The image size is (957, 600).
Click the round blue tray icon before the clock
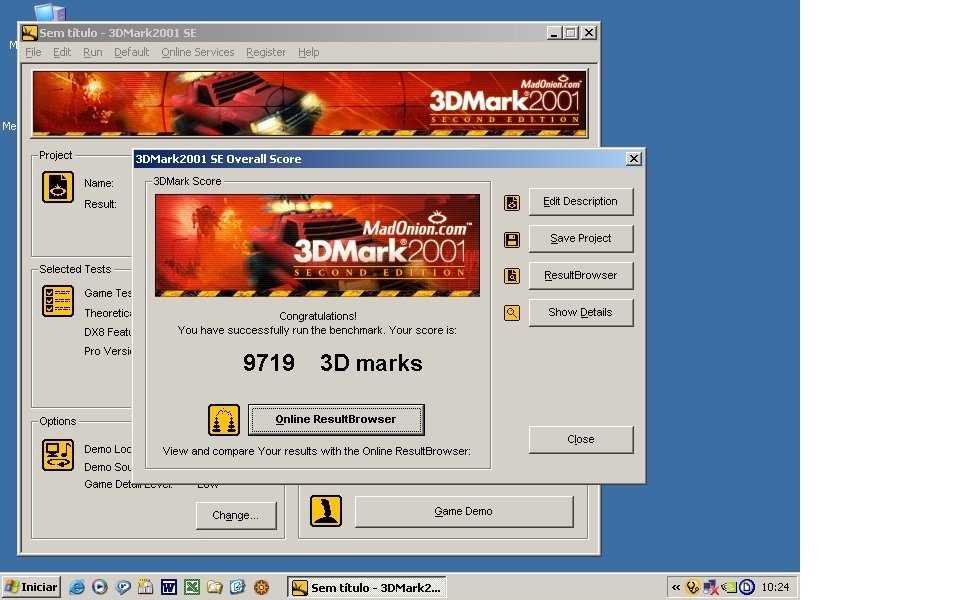(x=747, y=587)
